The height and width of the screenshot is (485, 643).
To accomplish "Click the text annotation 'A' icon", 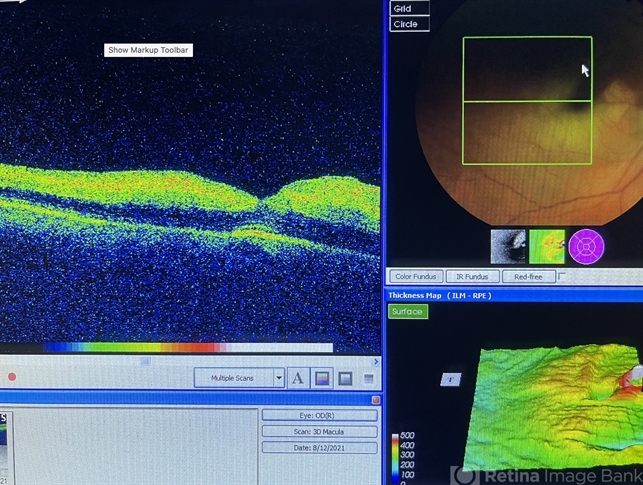I will coord(298,379).
